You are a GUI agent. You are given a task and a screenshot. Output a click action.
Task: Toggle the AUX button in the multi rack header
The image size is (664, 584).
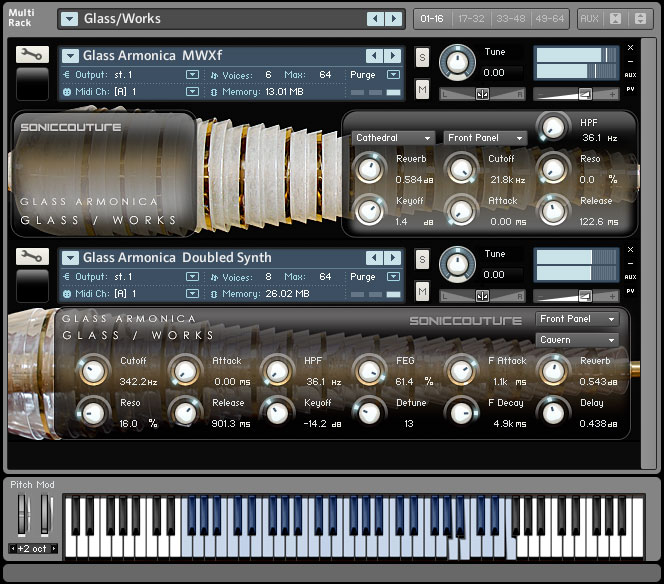[589, 19]
